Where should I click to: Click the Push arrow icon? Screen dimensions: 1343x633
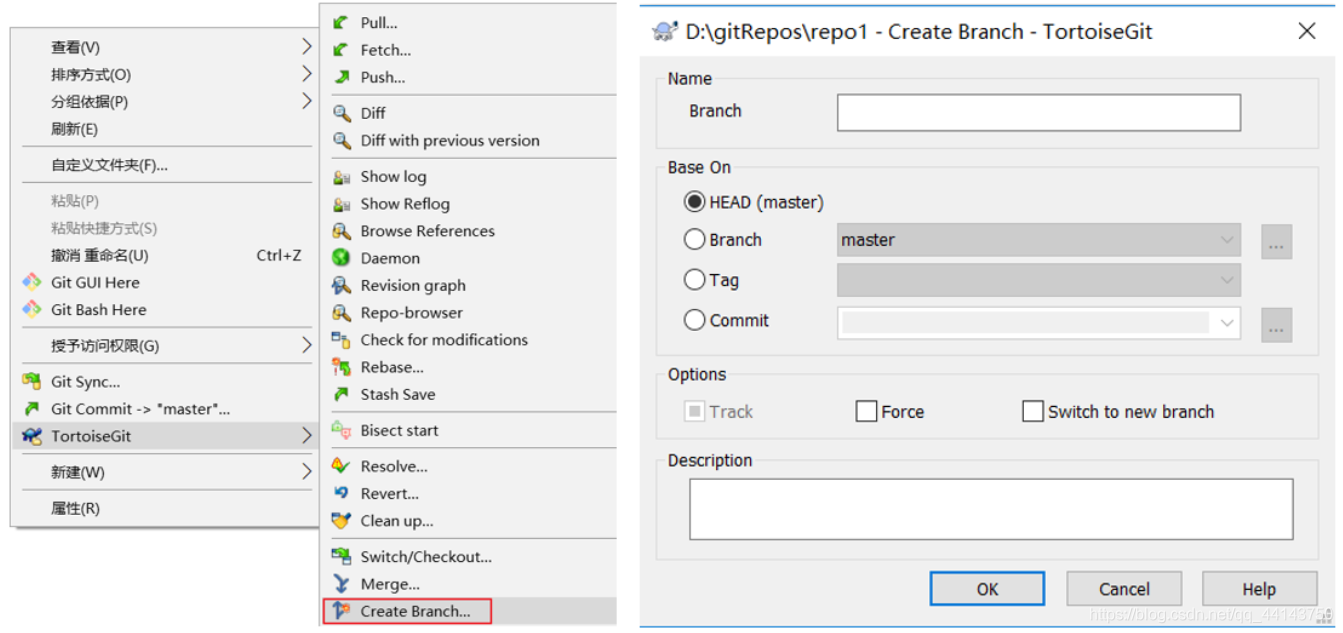(x=342, y=76)
